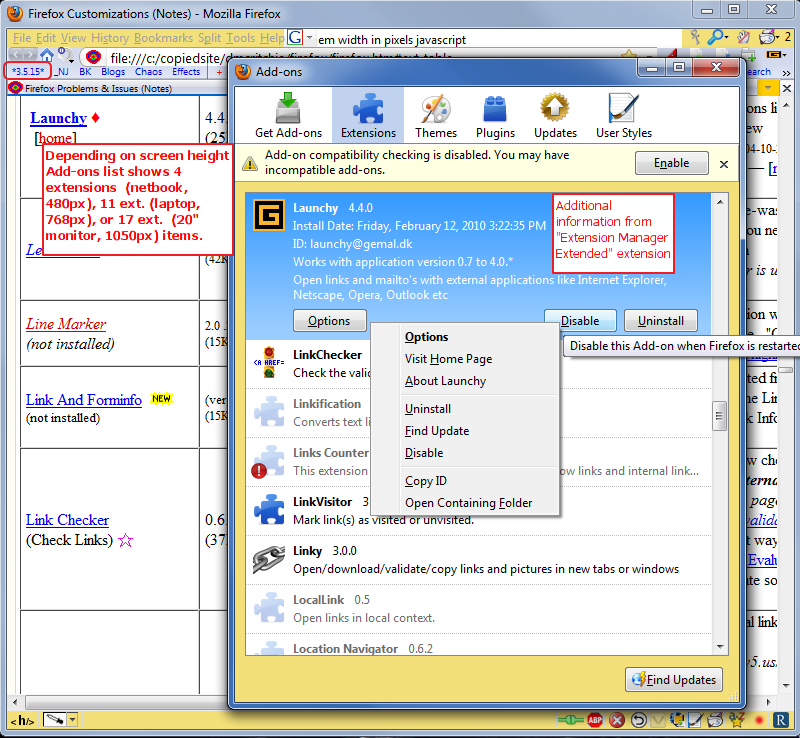Viewport: 800px width, 738px height.
Task: Open the Get Add-ons pane
Action: coord(288,116)
